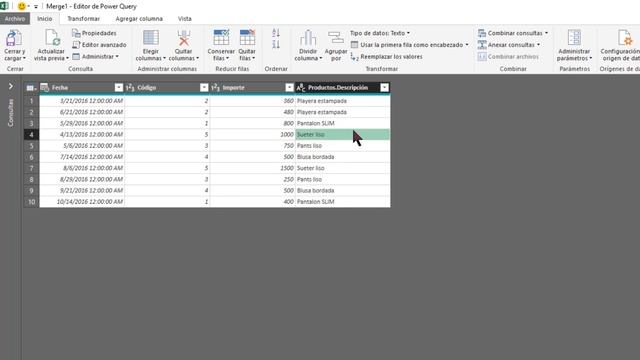The width and height of the screenshot is (640, 360).
Task: Open Combinar consultas menu
Action: 513,33
